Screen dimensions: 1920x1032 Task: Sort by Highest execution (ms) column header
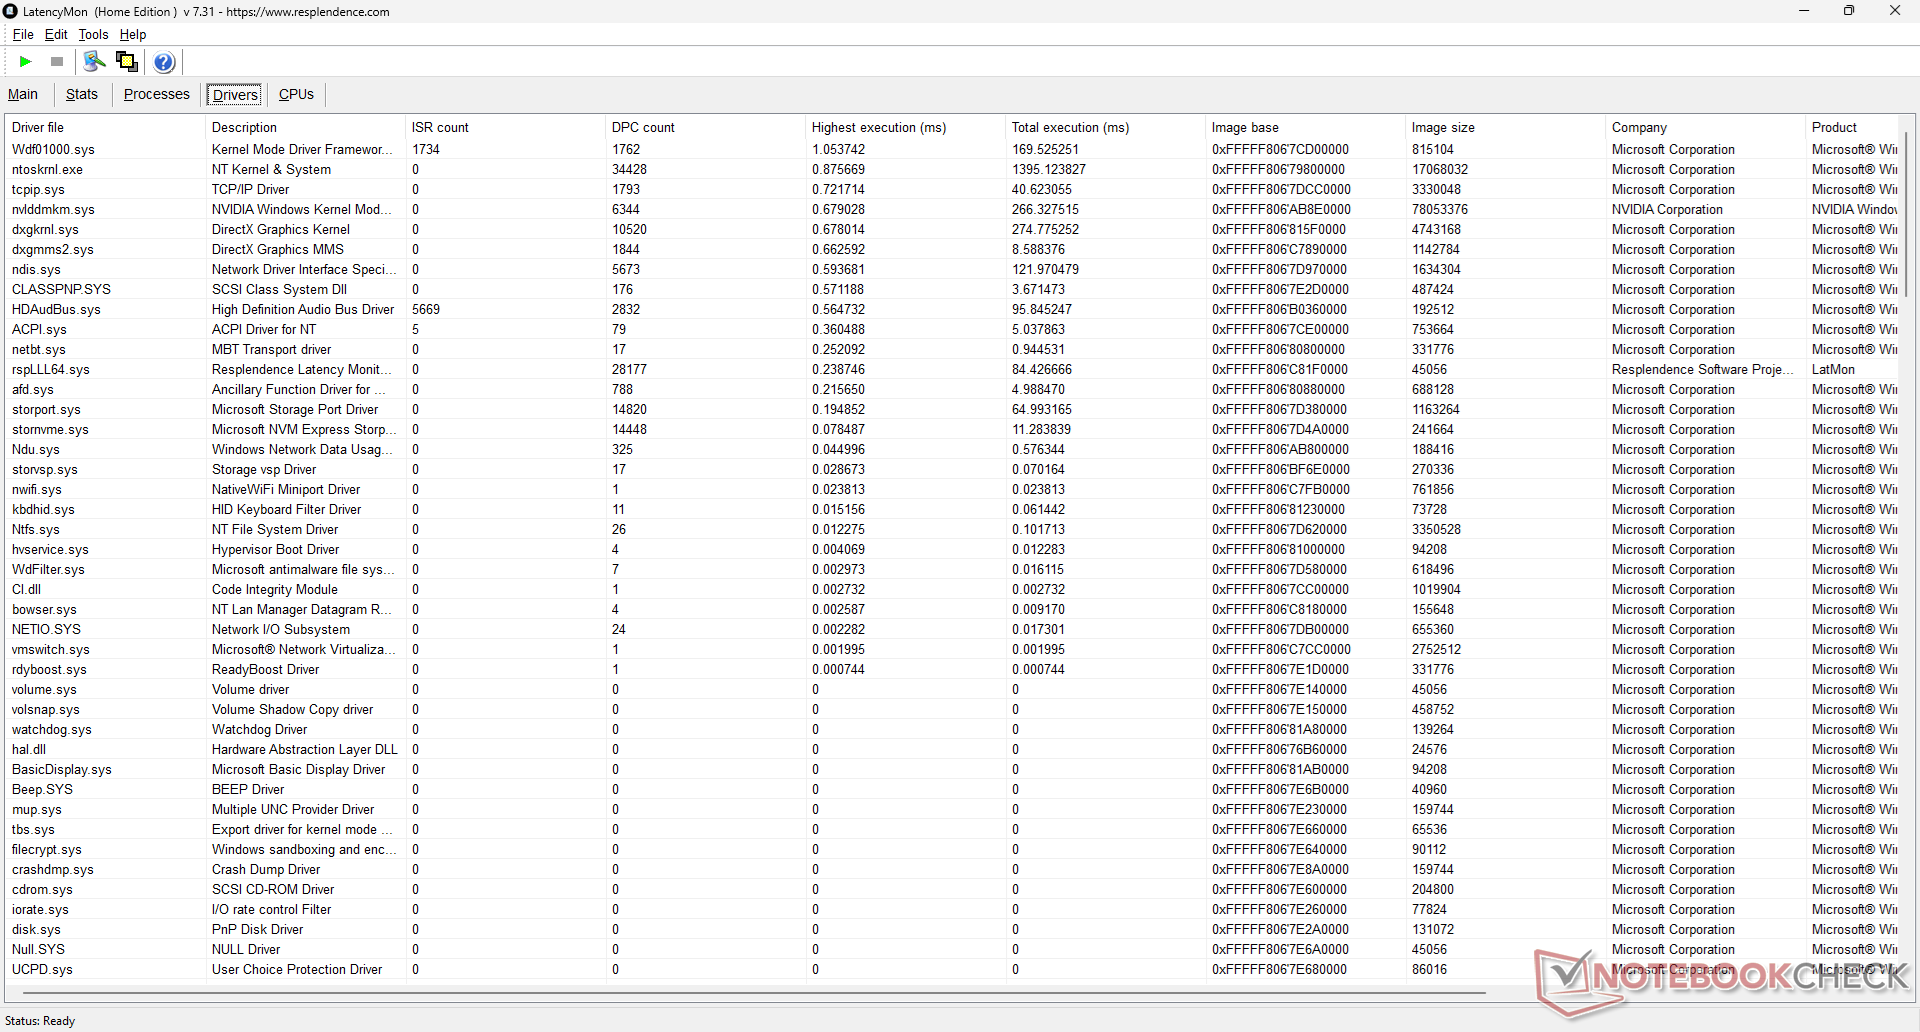(905, 127)
